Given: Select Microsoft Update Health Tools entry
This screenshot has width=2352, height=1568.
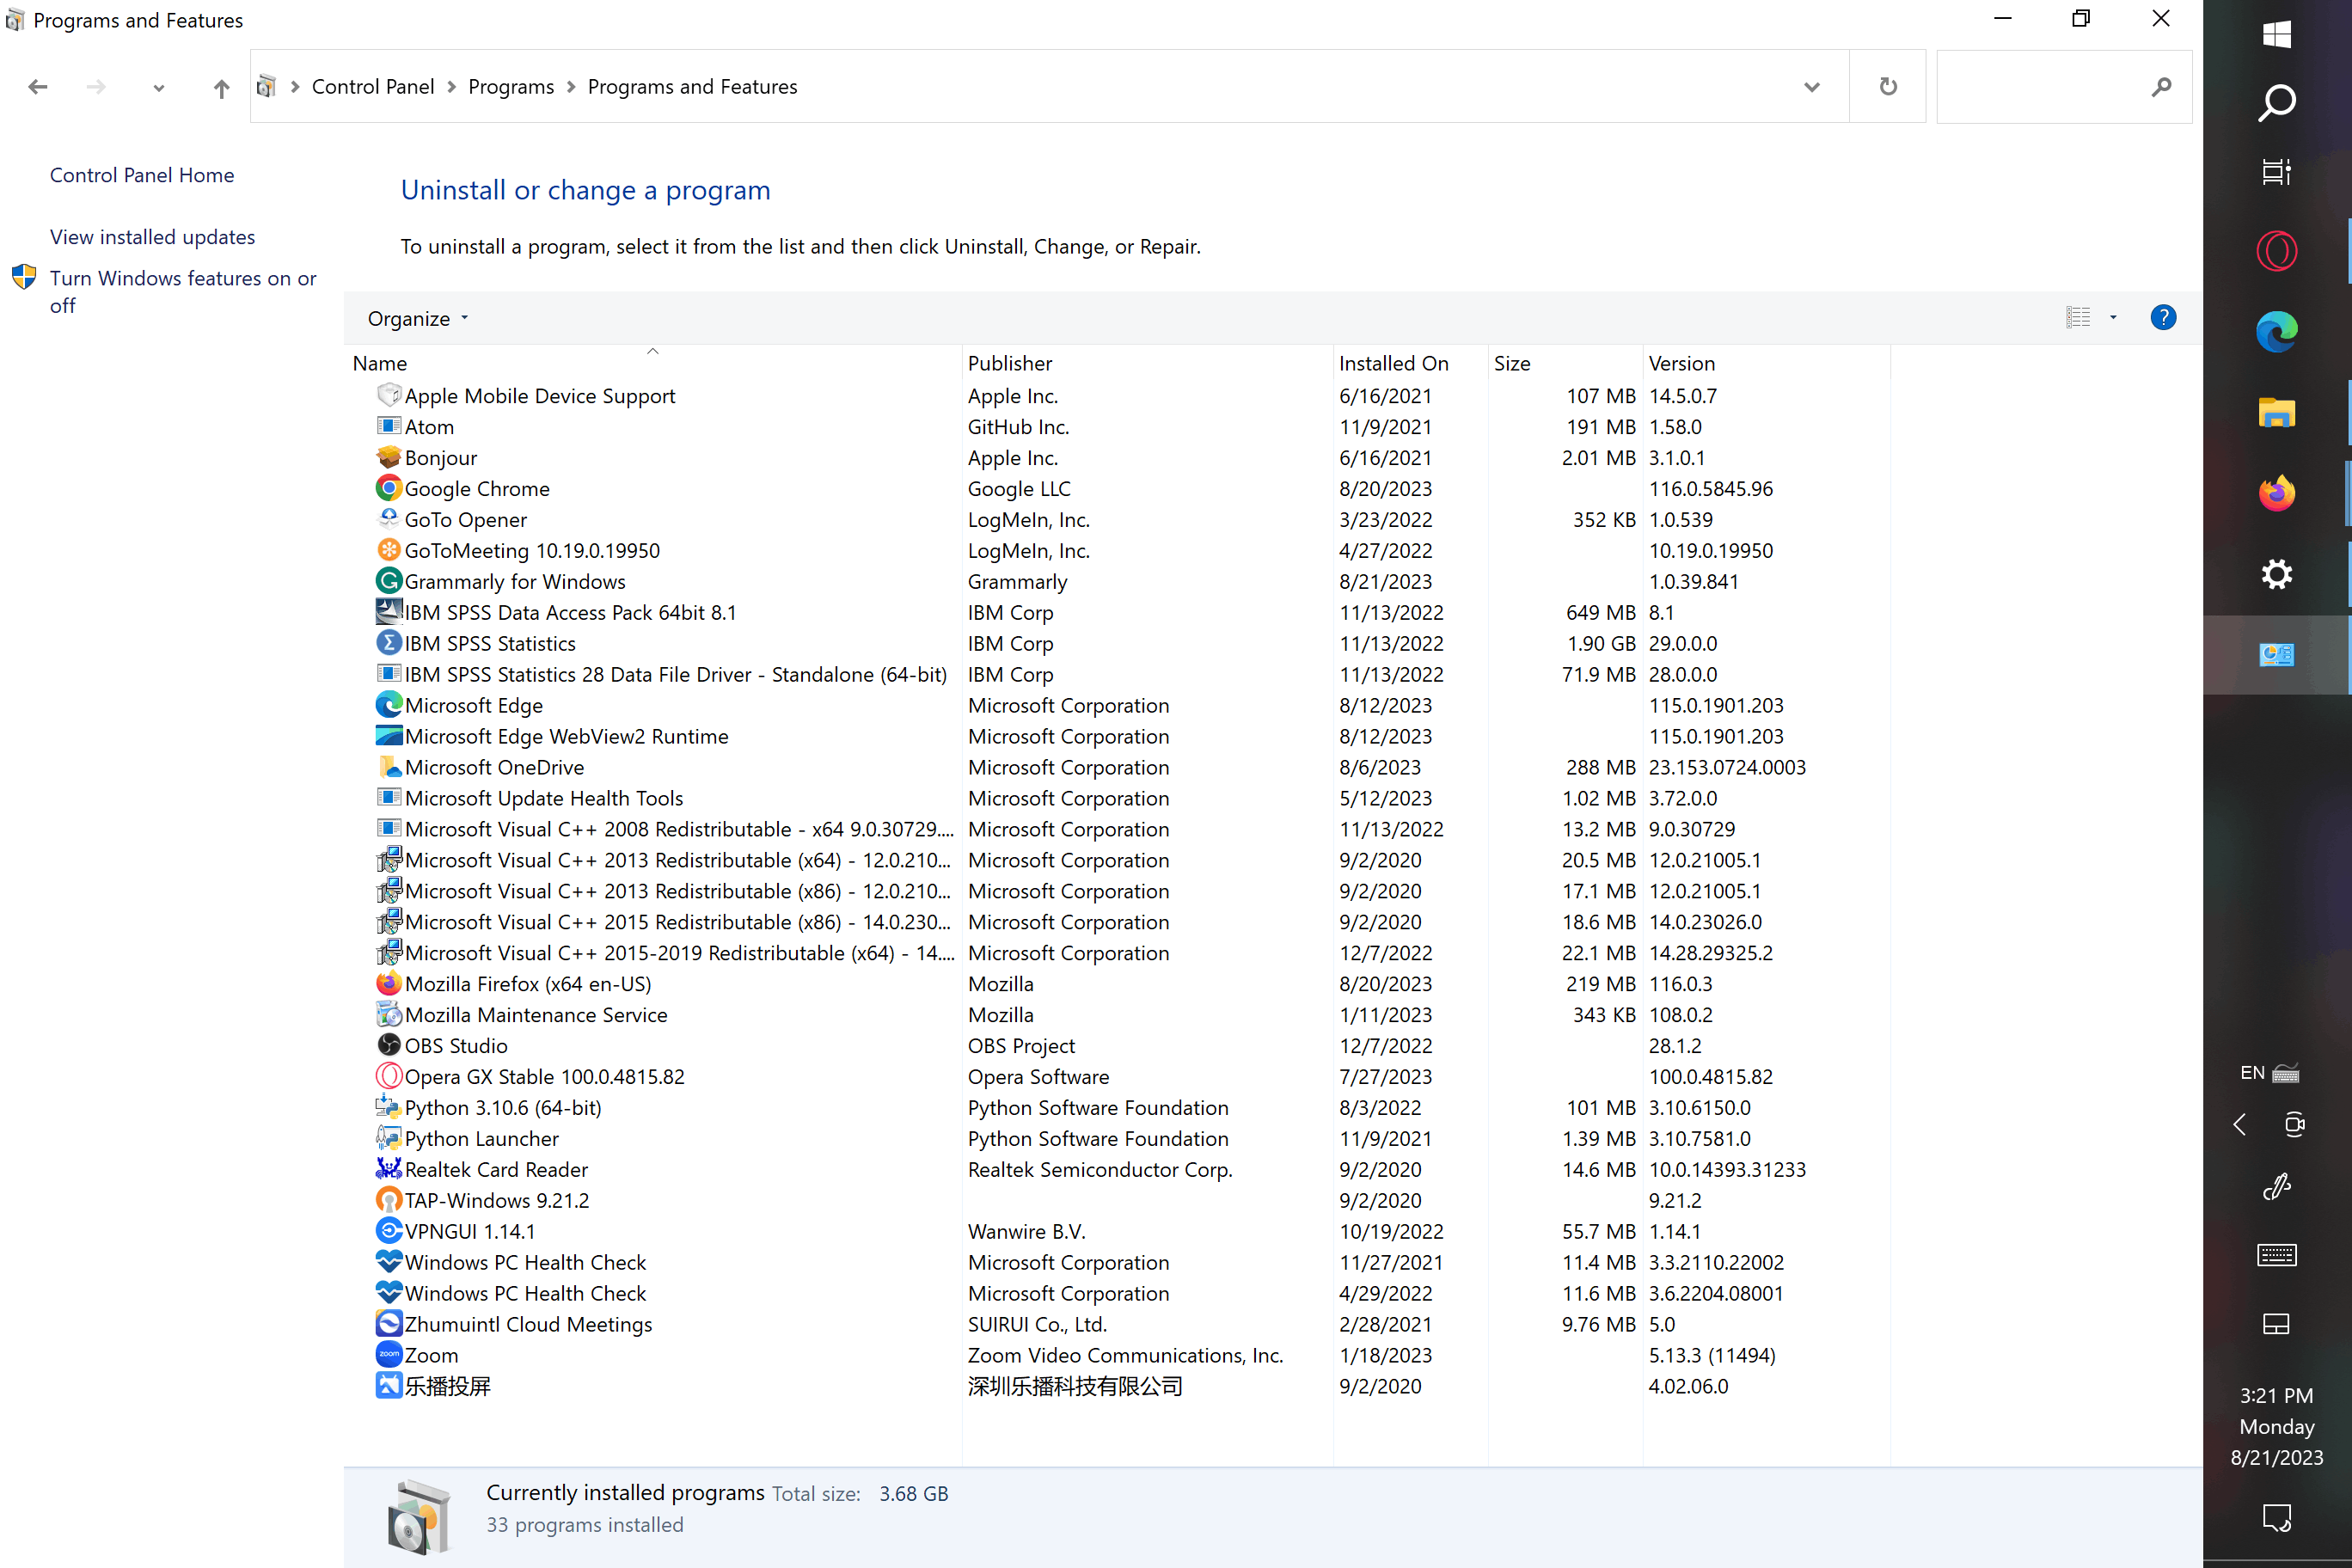Looking at the screenshot, I should 1120,798.
